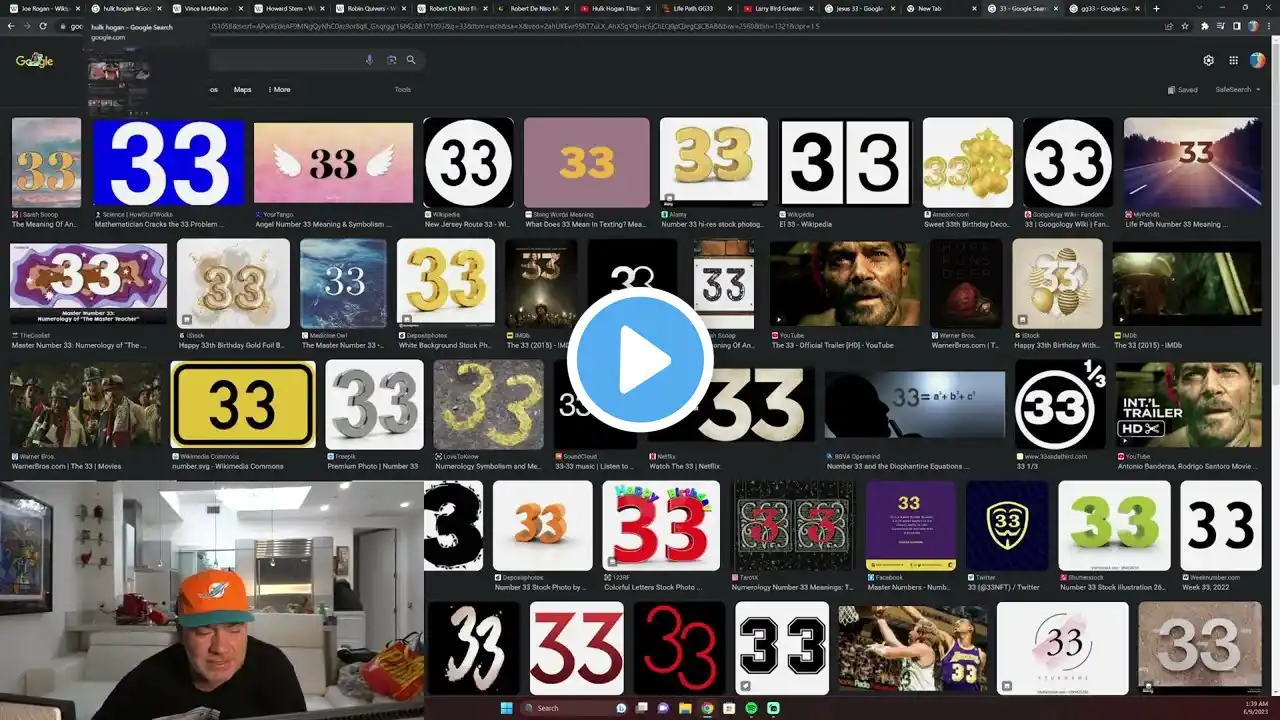
Task: Open the 33 1/3 circular logo image
Action: click(x=1060, y=404)
